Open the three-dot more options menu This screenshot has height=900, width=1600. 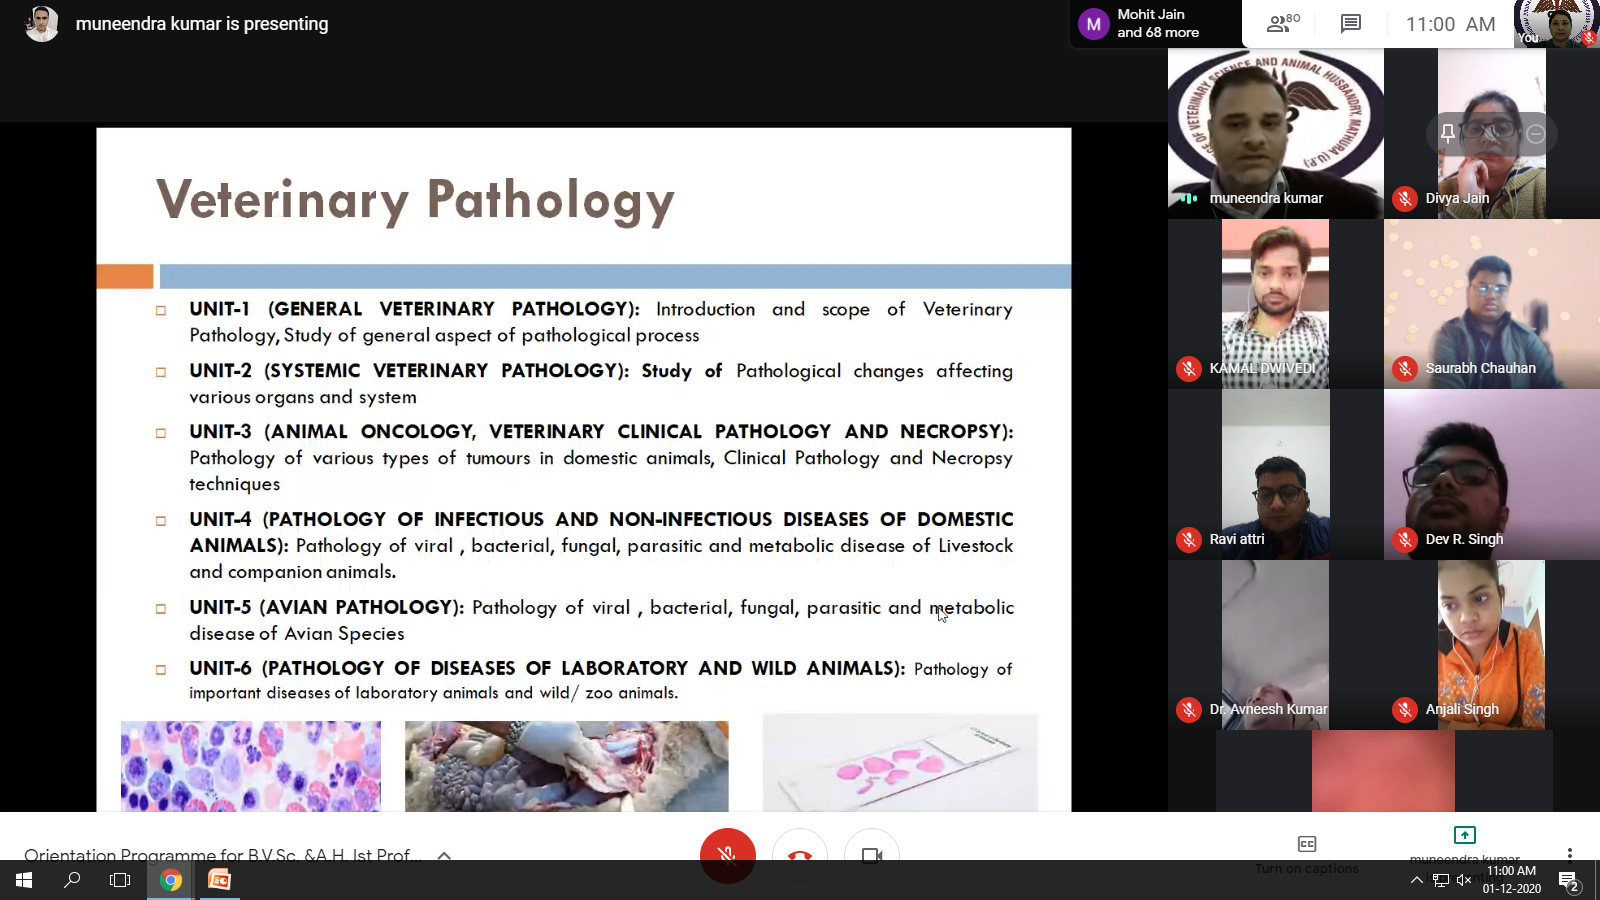(1570, 854)
